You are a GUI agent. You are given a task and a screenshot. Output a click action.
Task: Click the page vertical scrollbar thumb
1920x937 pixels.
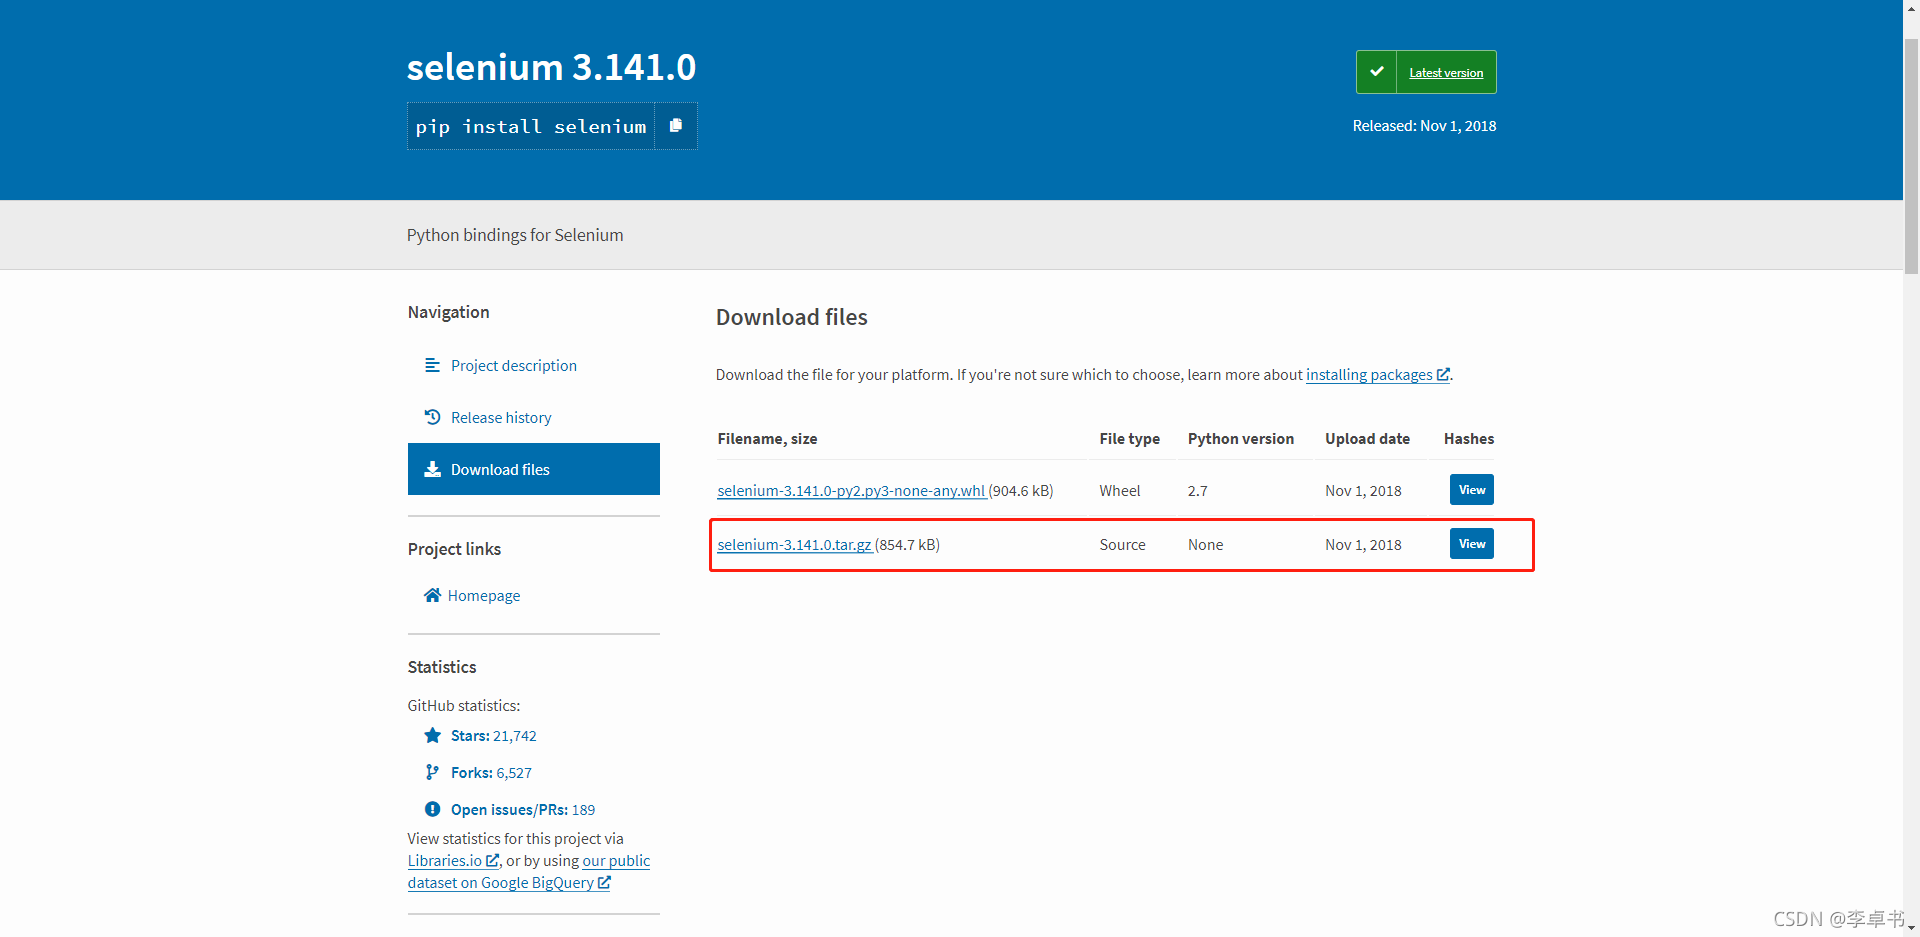pyautogui.click(x=1911, y=156)
